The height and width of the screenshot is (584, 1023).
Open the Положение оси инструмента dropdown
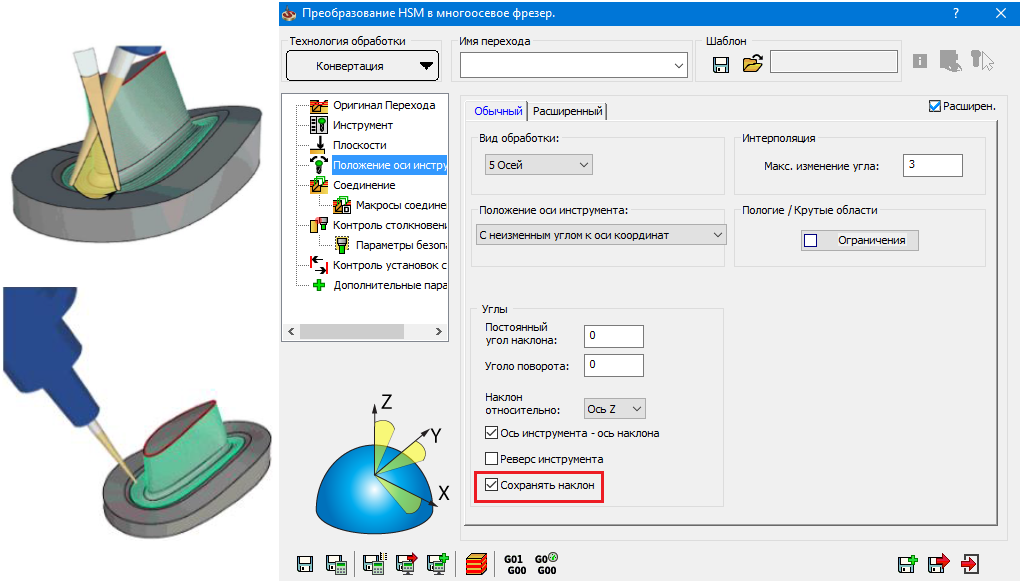[x=602, y=235]
